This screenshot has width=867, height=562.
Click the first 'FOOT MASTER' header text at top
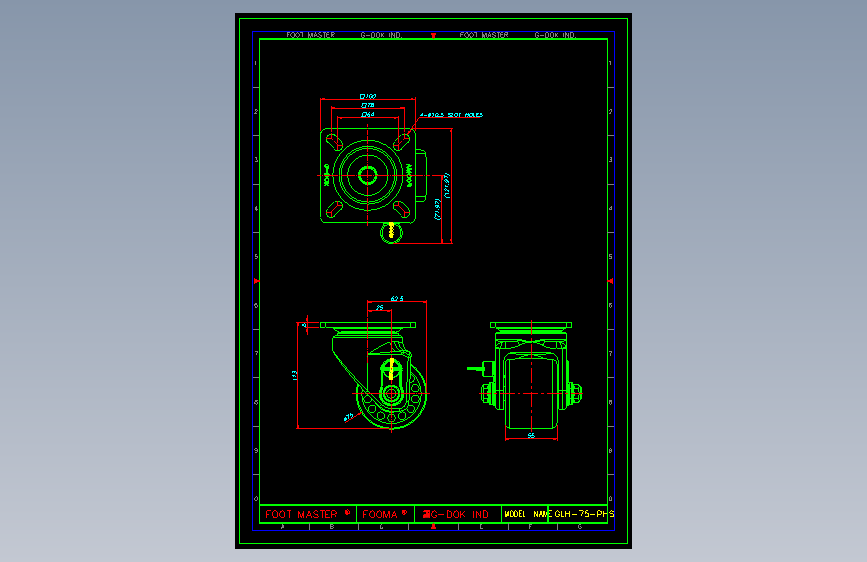(311, 35)
